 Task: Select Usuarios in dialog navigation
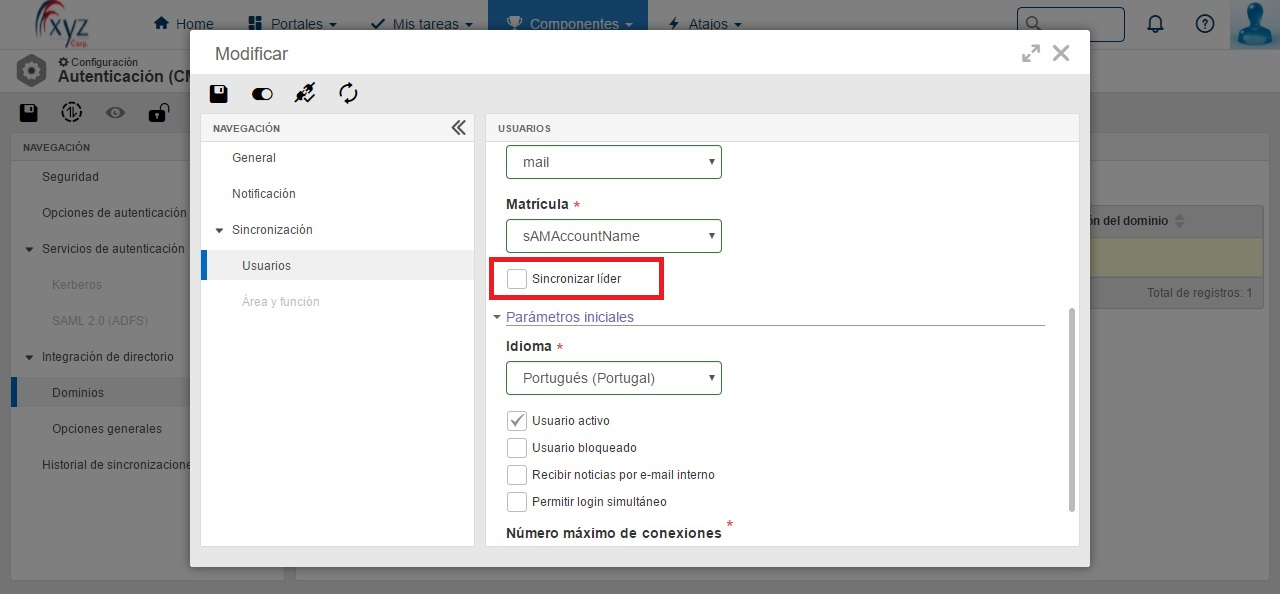click(337, 266)
